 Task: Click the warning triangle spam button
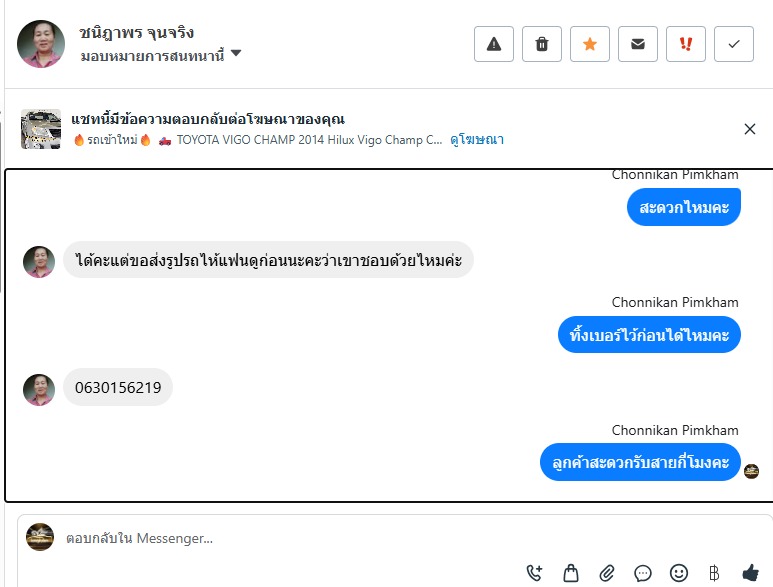click(x=494, y=44)
